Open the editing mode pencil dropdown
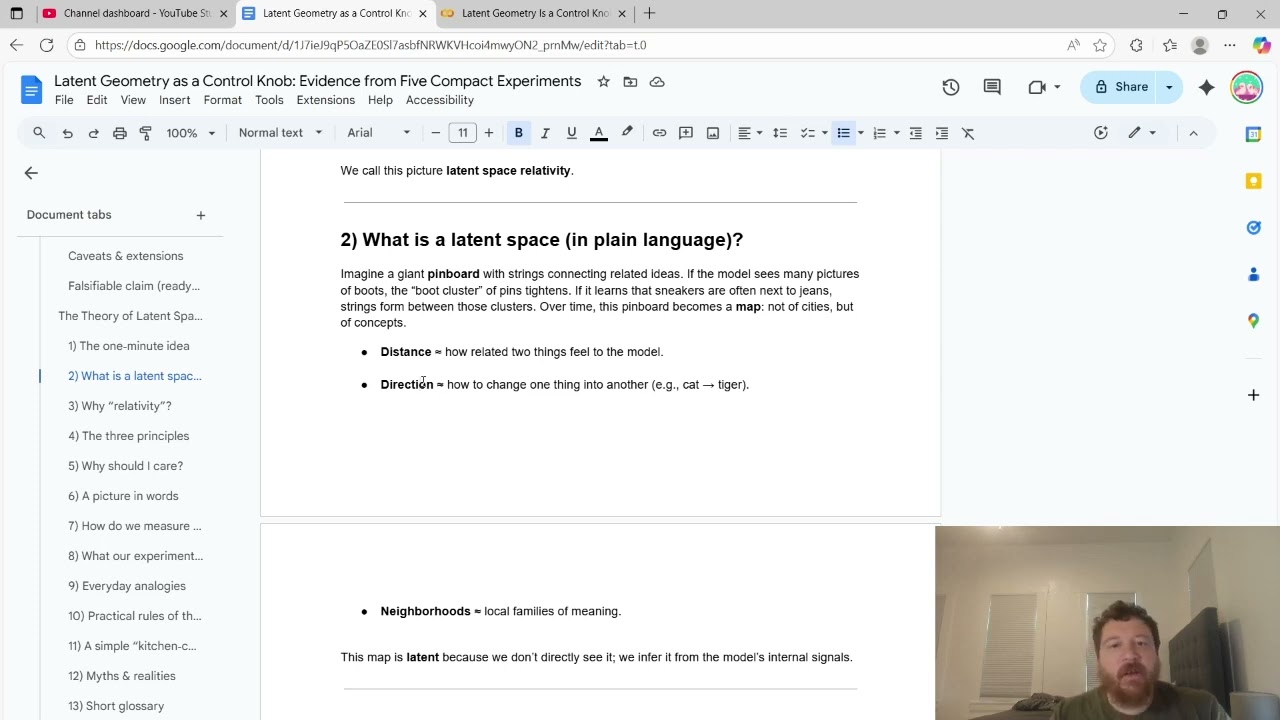The width and height of the screenshot is (1280, 720). pos(1141,133)
